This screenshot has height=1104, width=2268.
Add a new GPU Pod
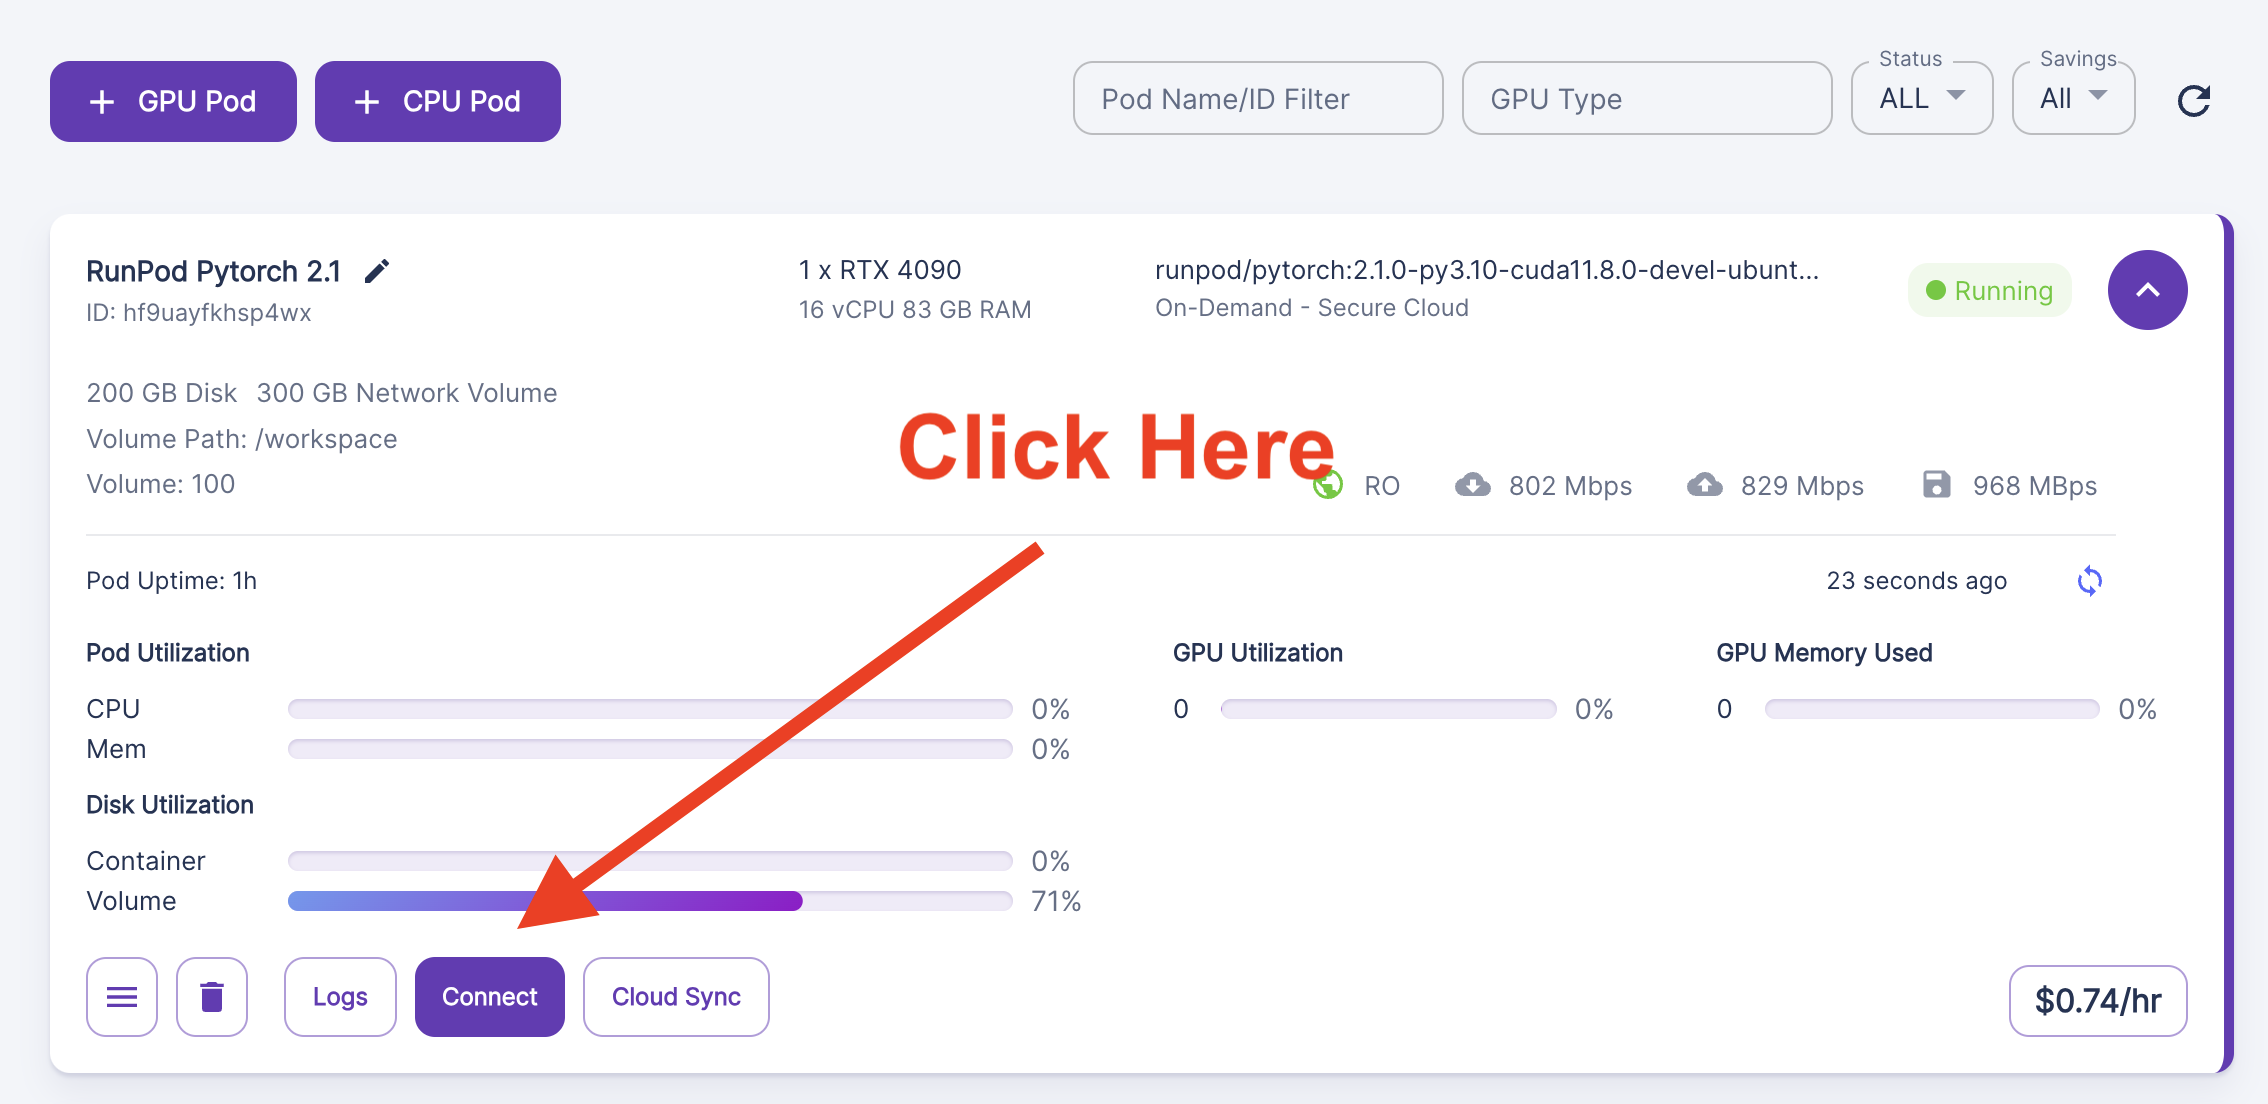point(173,101)
